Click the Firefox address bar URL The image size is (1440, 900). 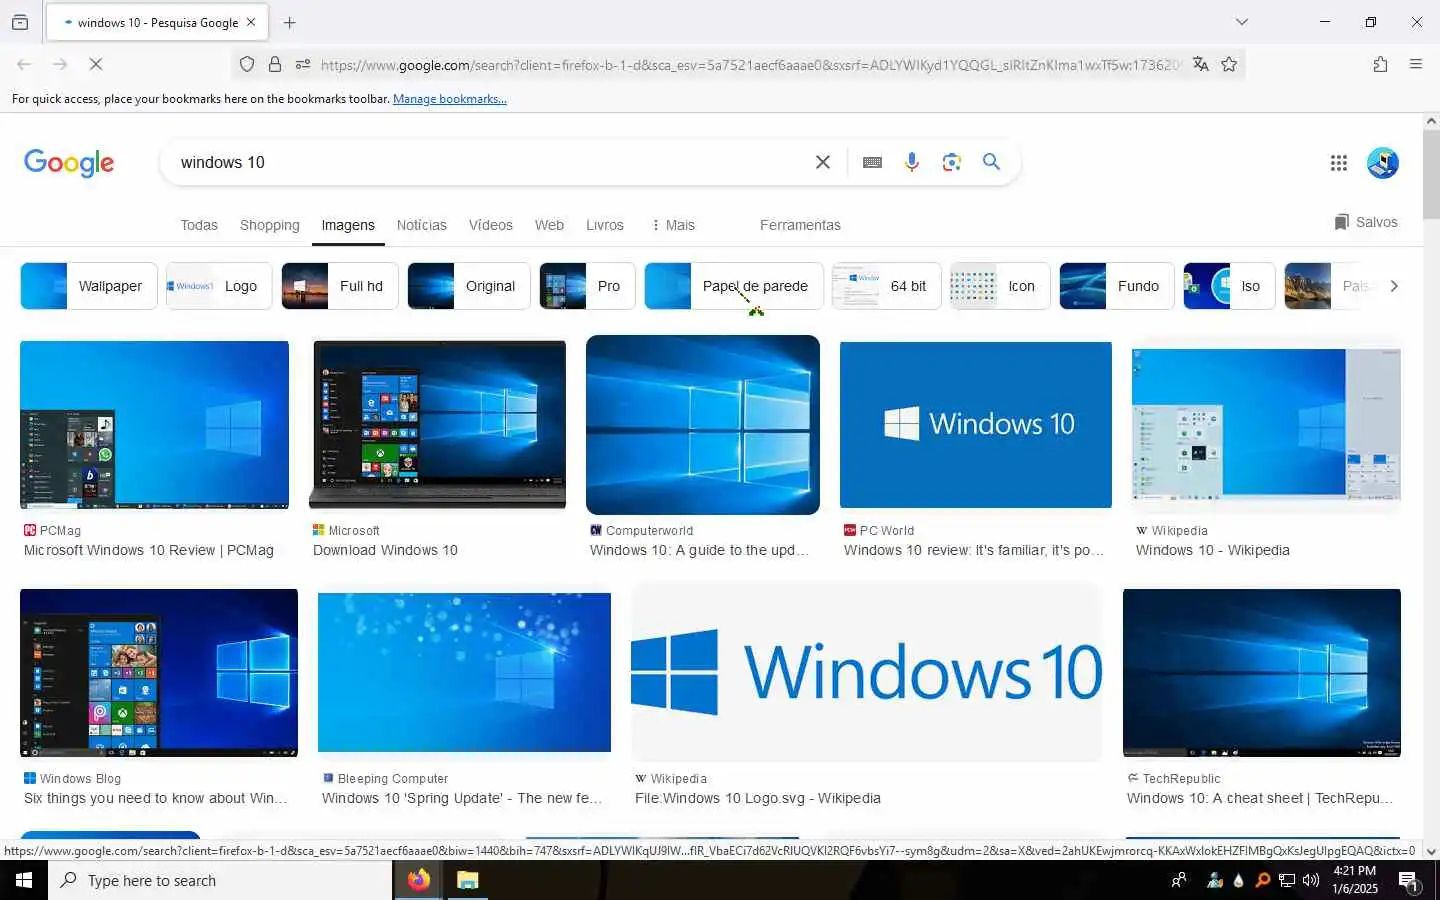pyautogui.click(x=750, y=65)
